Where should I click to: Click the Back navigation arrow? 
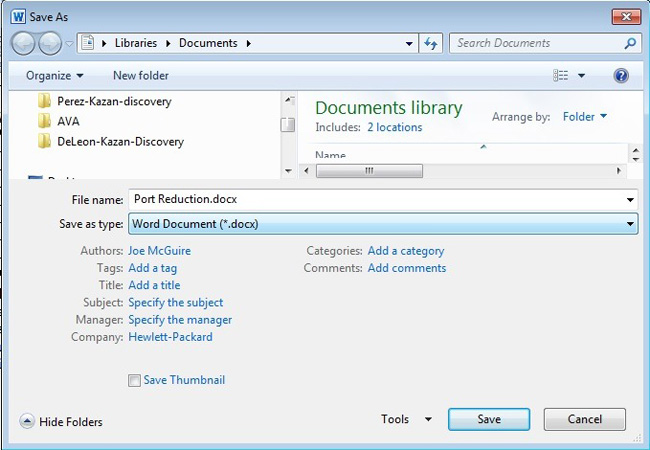coord(24,44)
